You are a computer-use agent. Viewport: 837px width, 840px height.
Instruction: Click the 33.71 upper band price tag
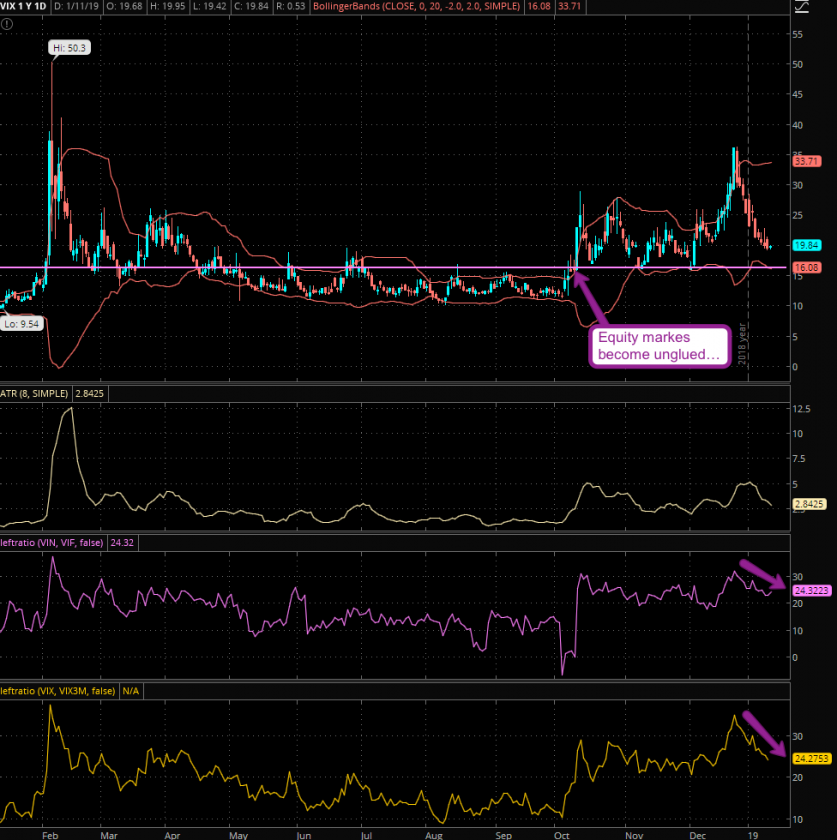(806, 161)
